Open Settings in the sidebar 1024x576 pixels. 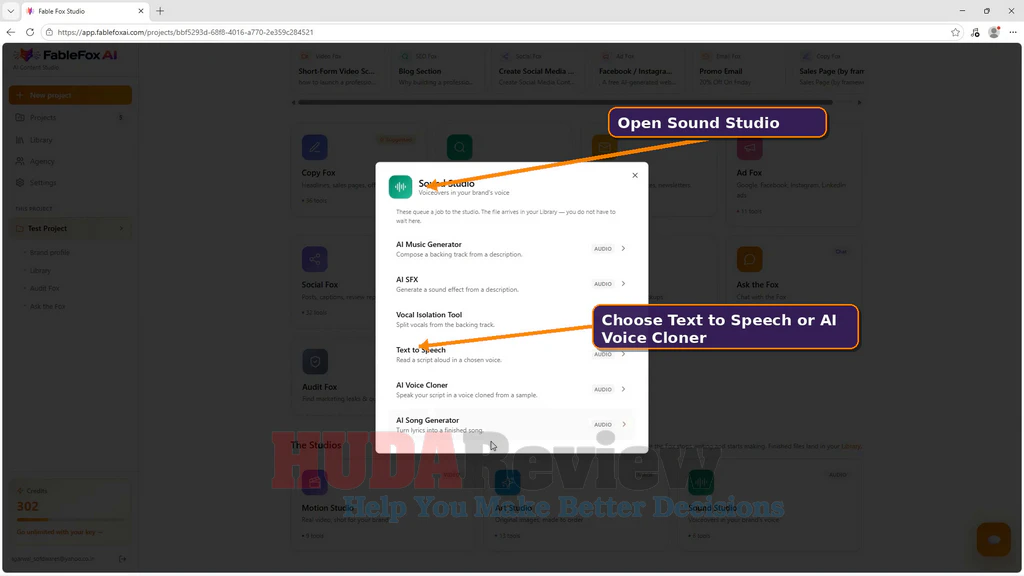point(70,183)
